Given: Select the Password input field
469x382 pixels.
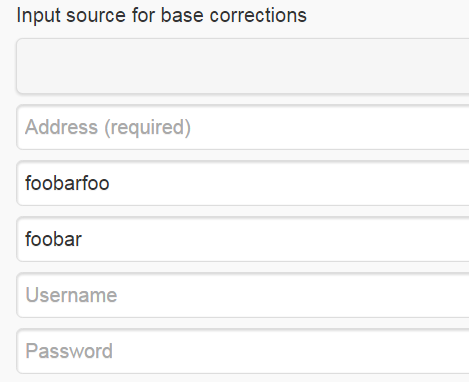Looking at the screenshot, I should [243, 351].
